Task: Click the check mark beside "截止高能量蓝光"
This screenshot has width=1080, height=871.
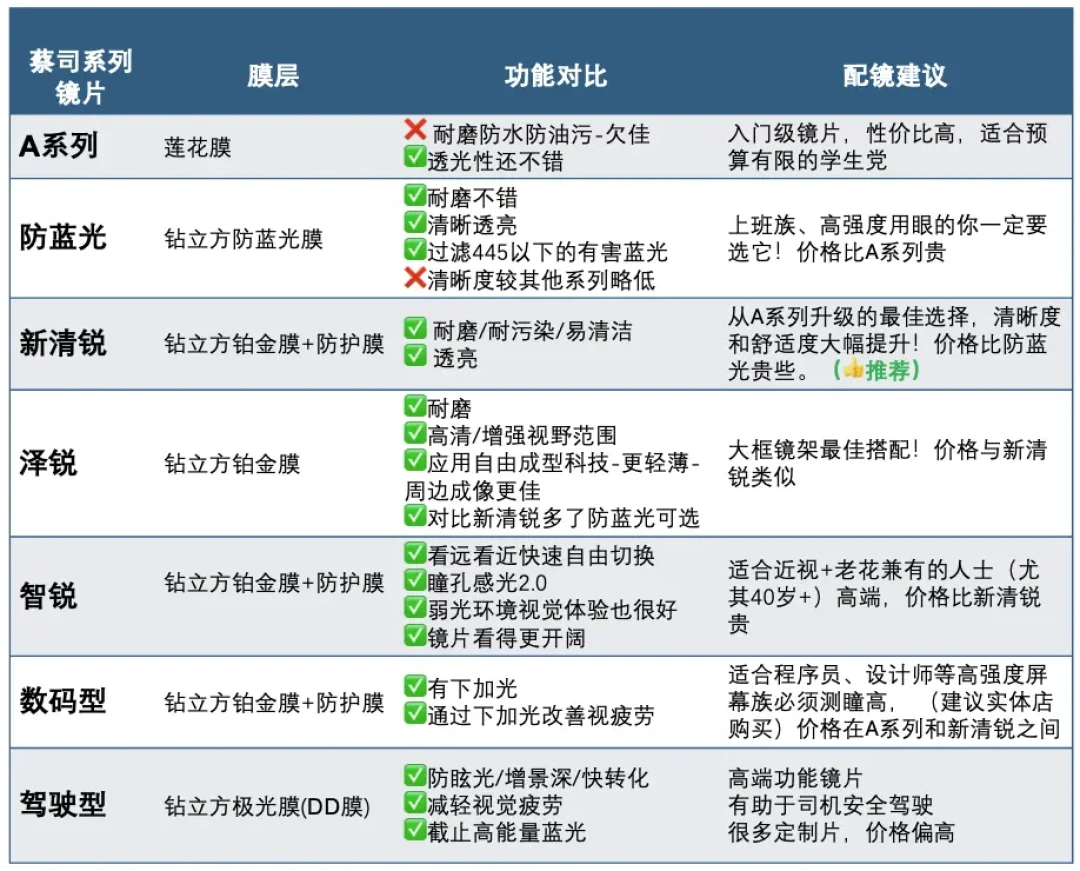Action: (415, 829)
